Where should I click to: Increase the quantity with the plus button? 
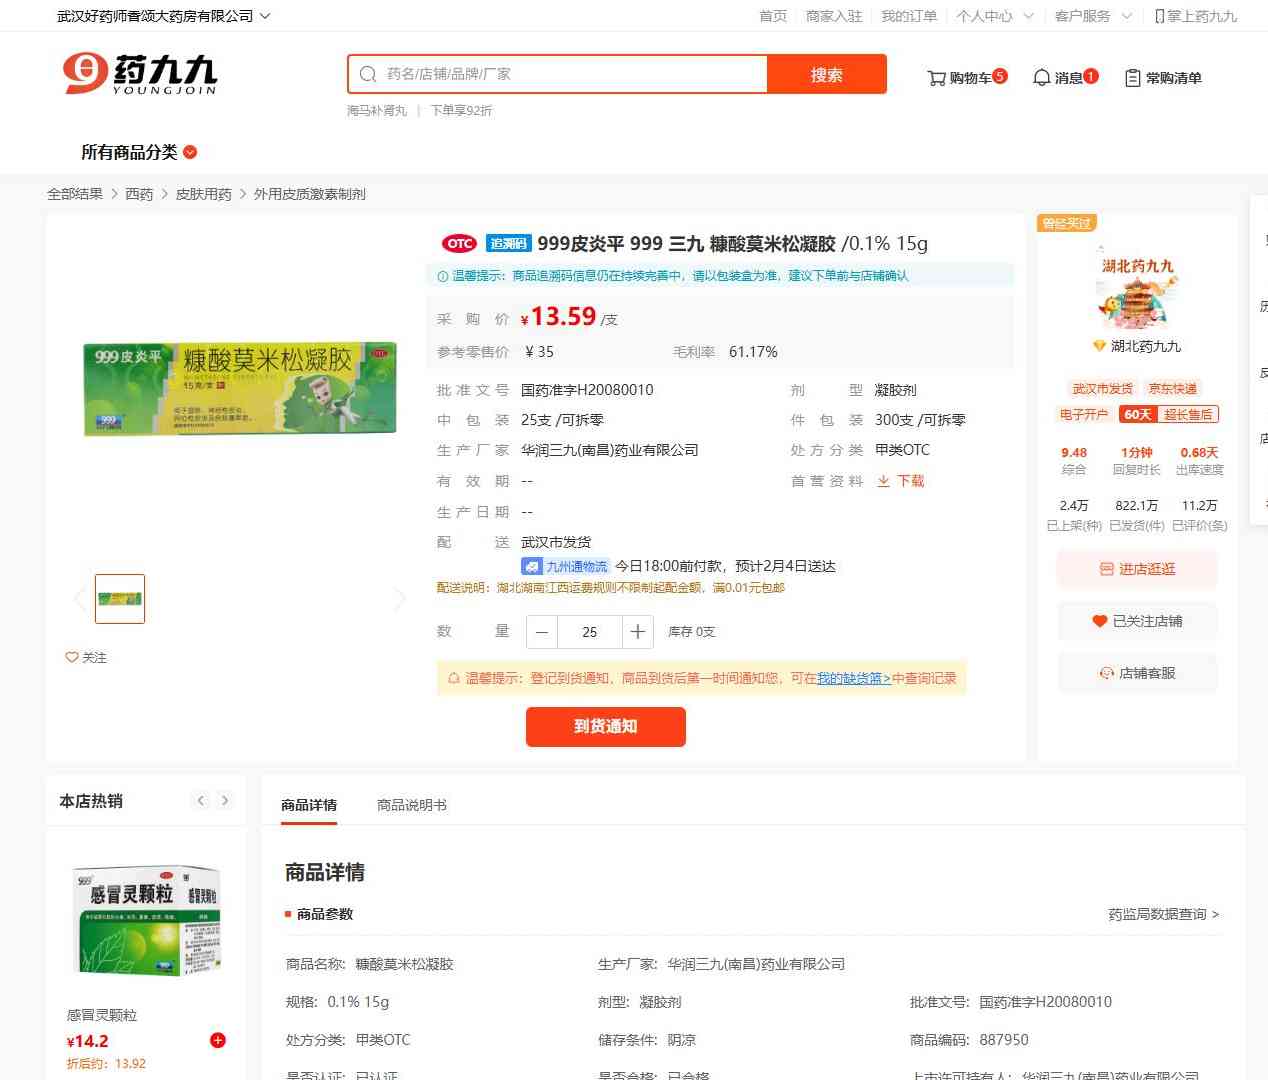click(x=637, y=632)
